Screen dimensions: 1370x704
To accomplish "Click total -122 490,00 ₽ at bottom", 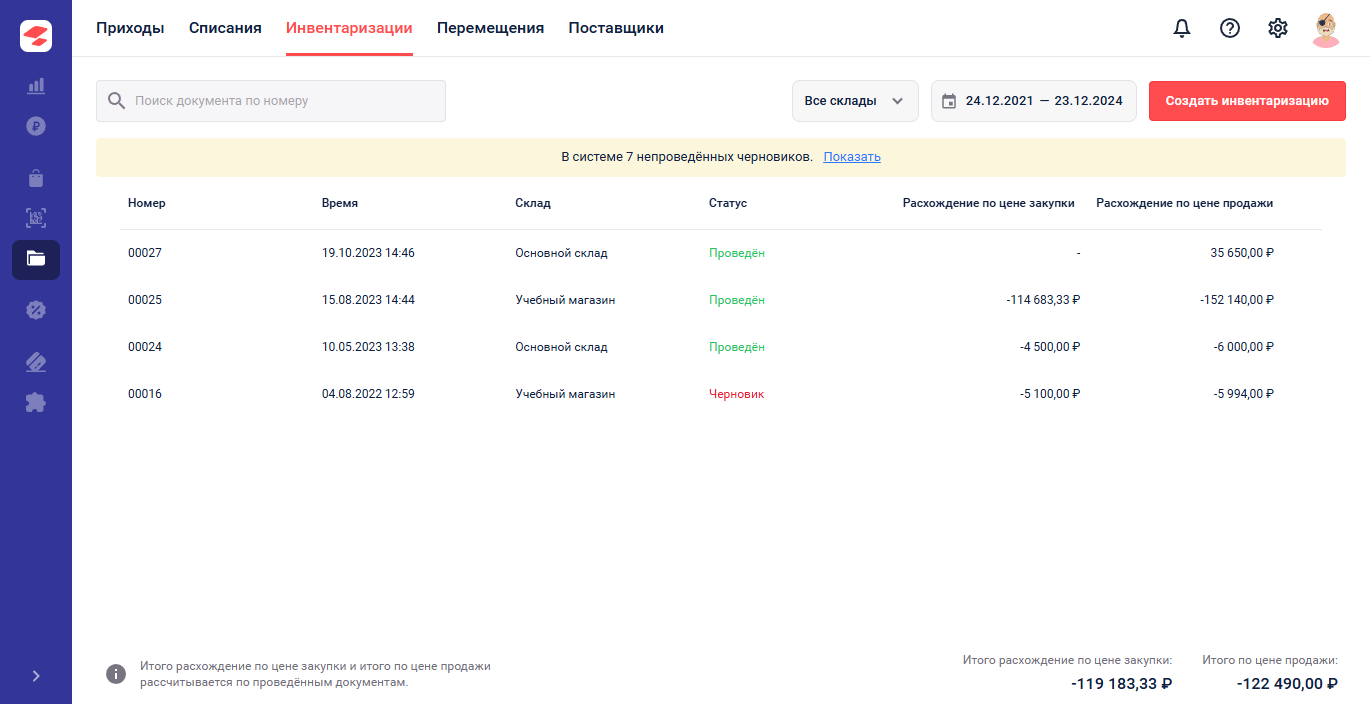I will coord(1287,684).
